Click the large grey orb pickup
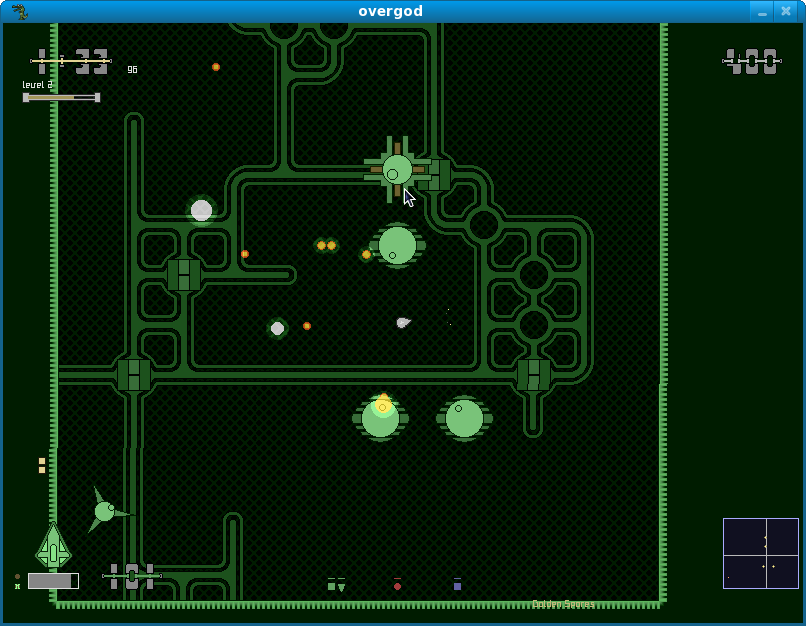This screenshot has height=626, width=806. pyautogui.click(x=202, y=210)
